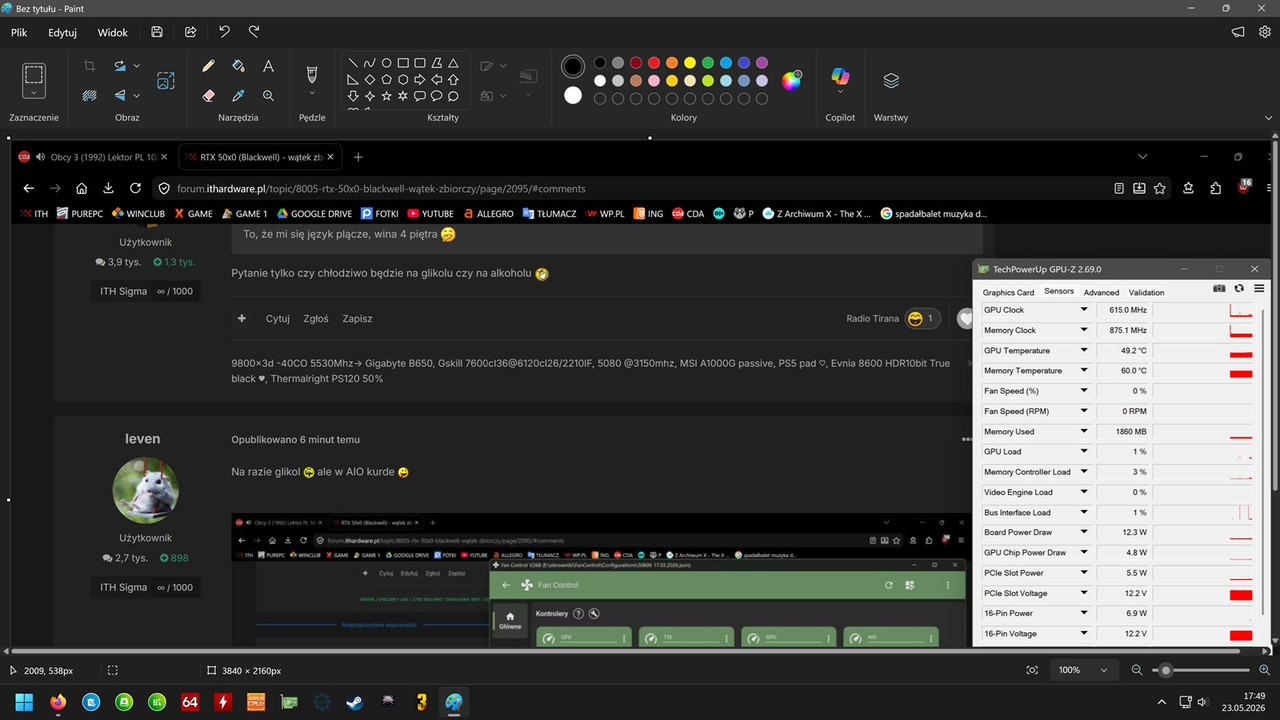Select the Magnifier tool
Screen dimensions: 1280x720
tap(268, 96)
